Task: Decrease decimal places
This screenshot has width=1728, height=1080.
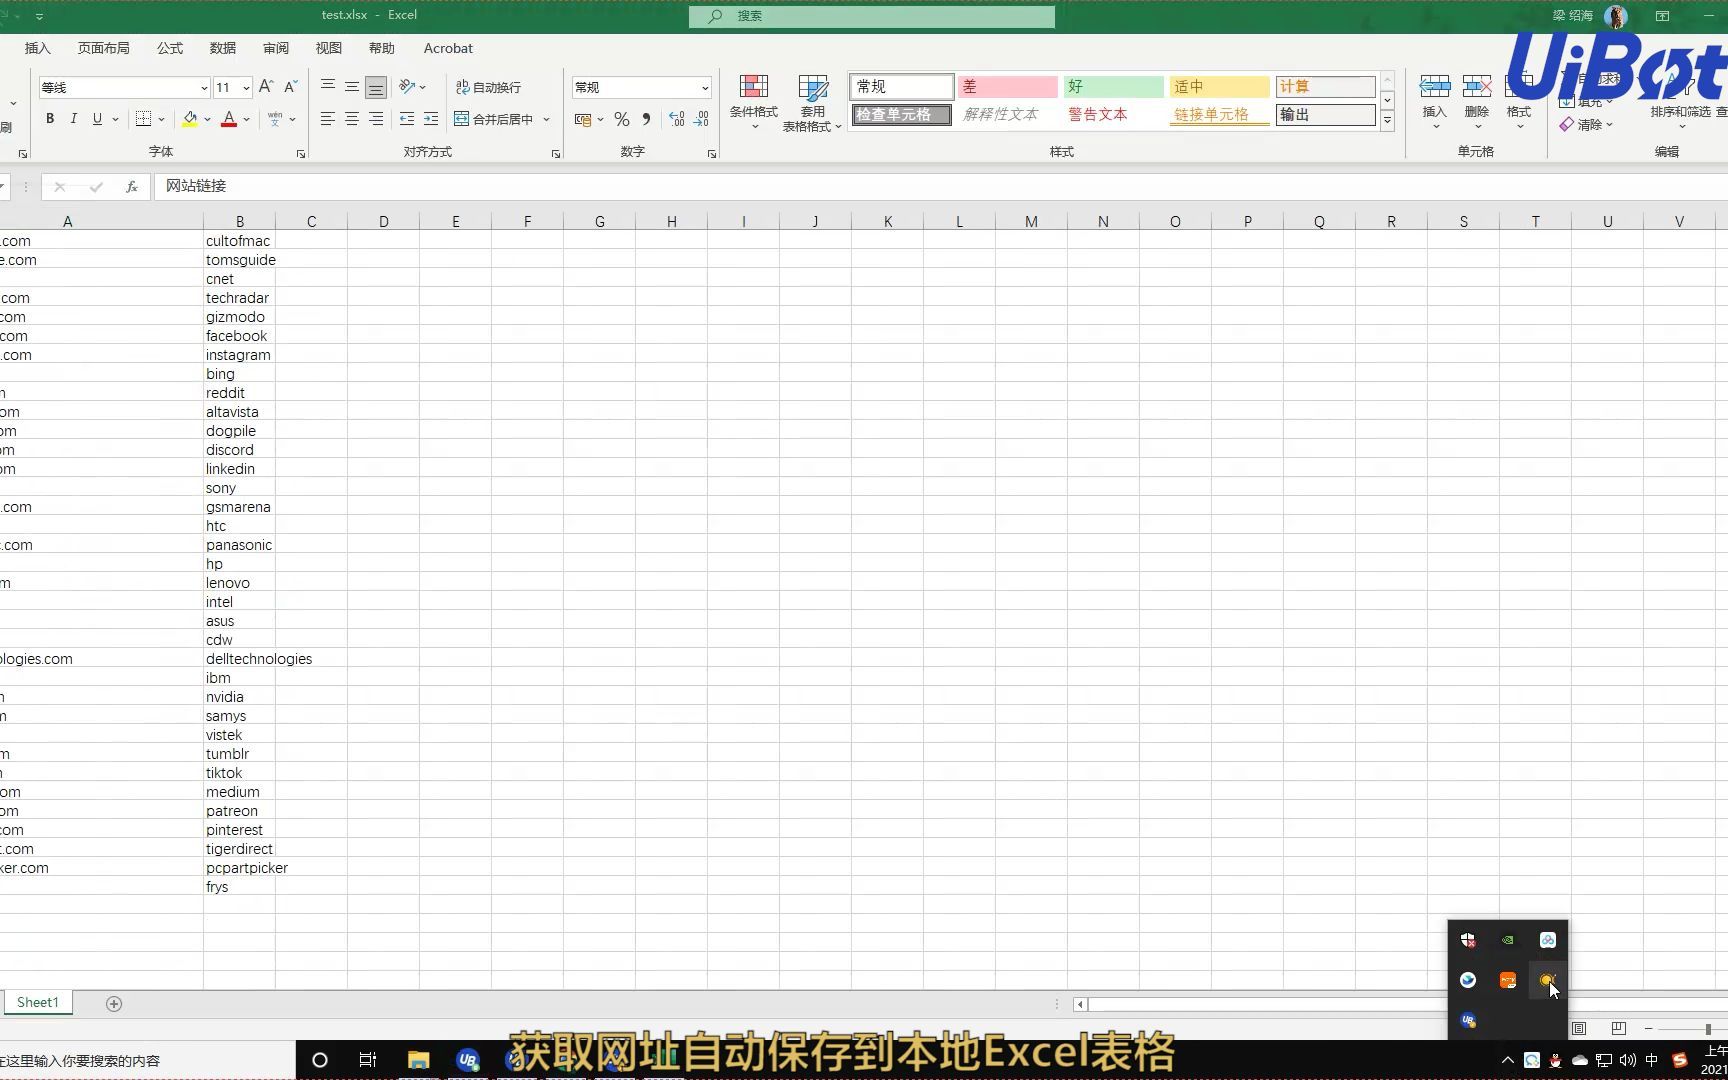Action: pos(702,119)
